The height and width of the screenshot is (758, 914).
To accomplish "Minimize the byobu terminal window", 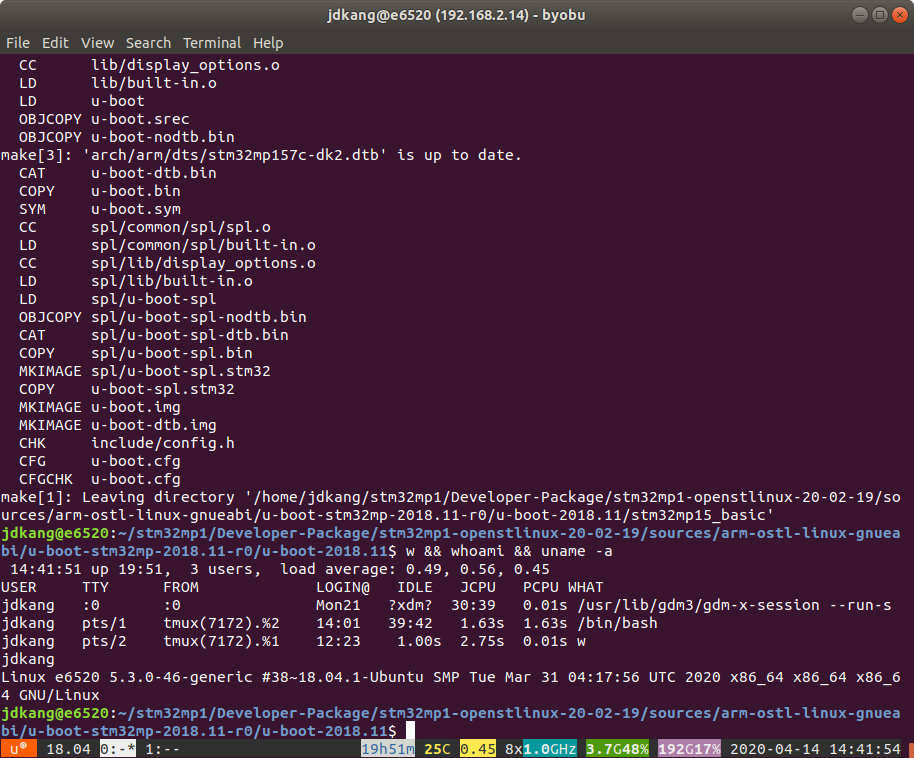I will [x=860, y=15].
